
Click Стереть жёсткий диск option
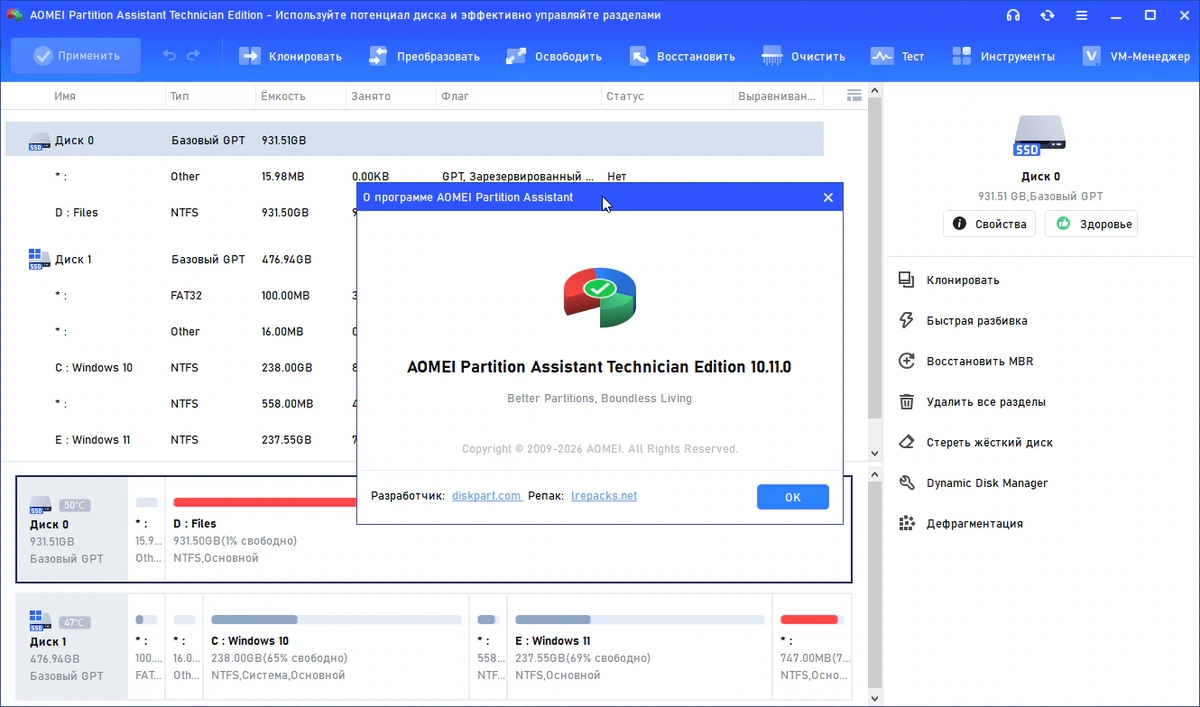pyautogui.click(x=975, y=442)
